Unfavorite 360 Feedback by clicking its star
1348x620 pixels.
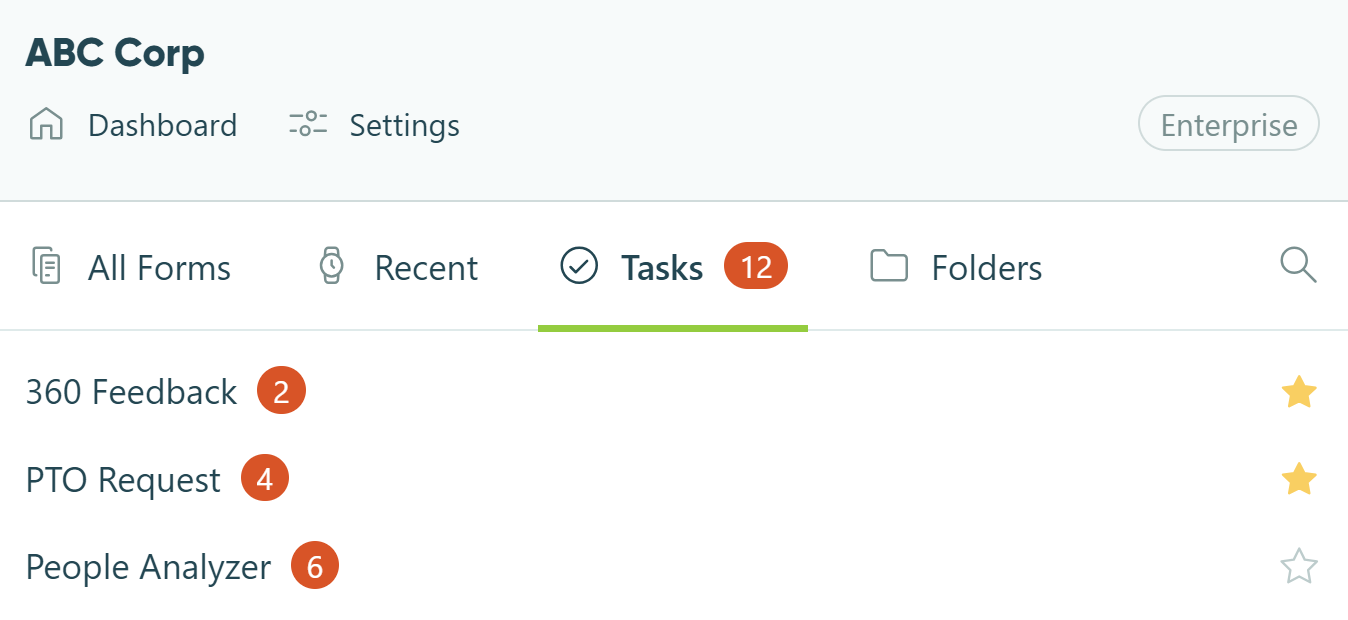pyautogui.click(x=1299, y=391)
